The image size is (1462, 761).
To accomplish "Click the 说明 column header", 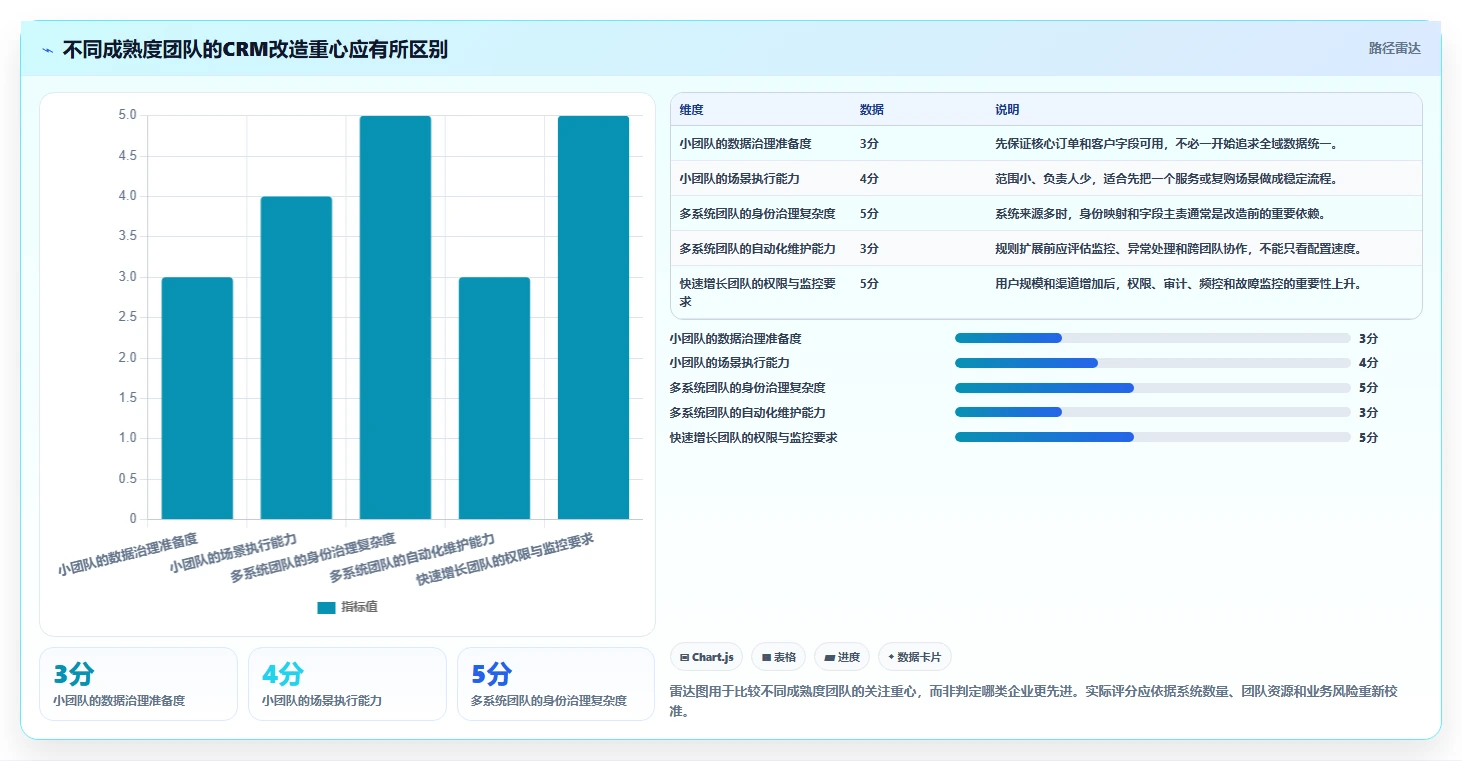I will point(1007,110).
